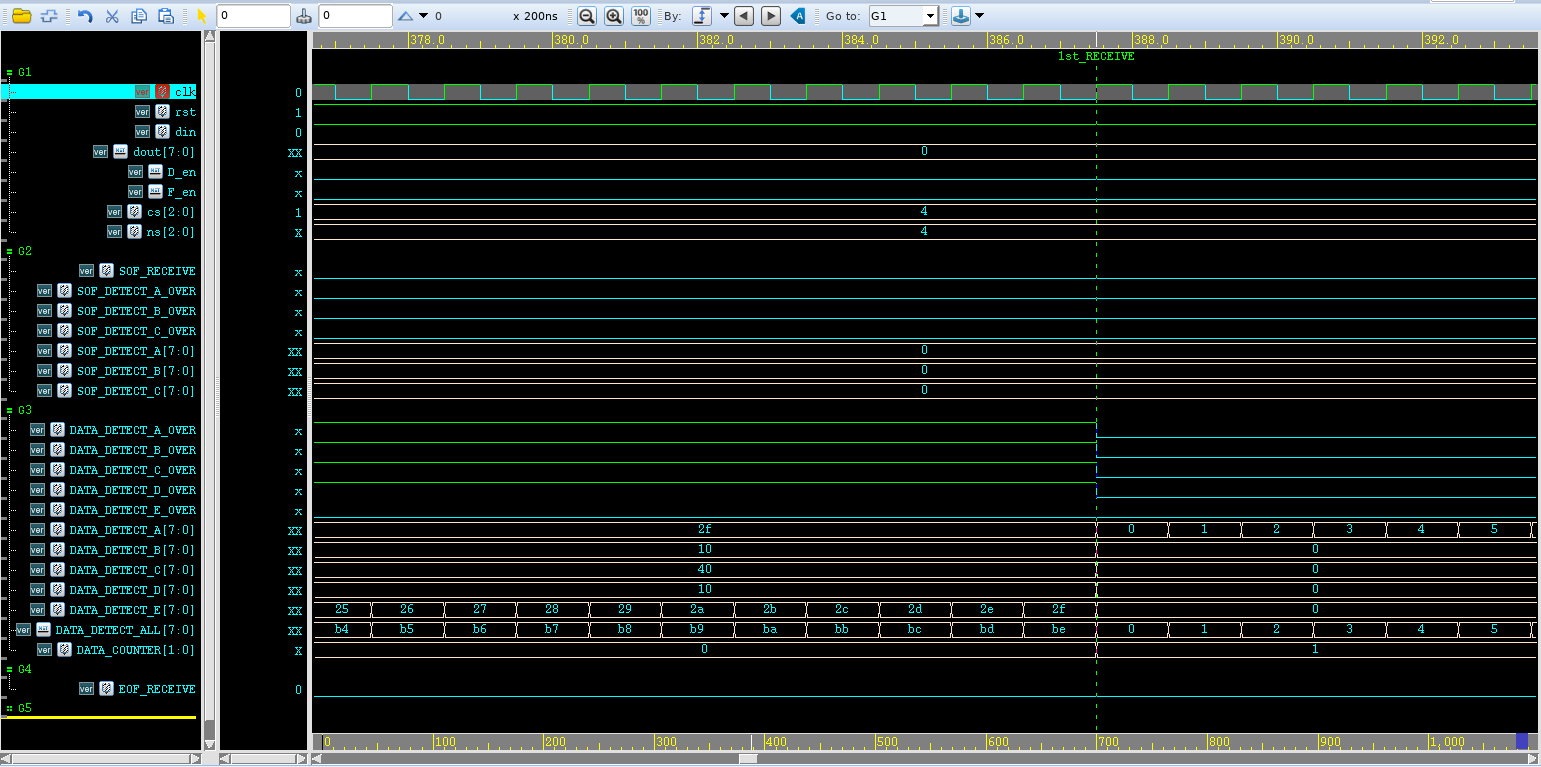Click the signal type icon beside dout[7:0]
The height and width of the screenshot is (767, 1541).
120,152
